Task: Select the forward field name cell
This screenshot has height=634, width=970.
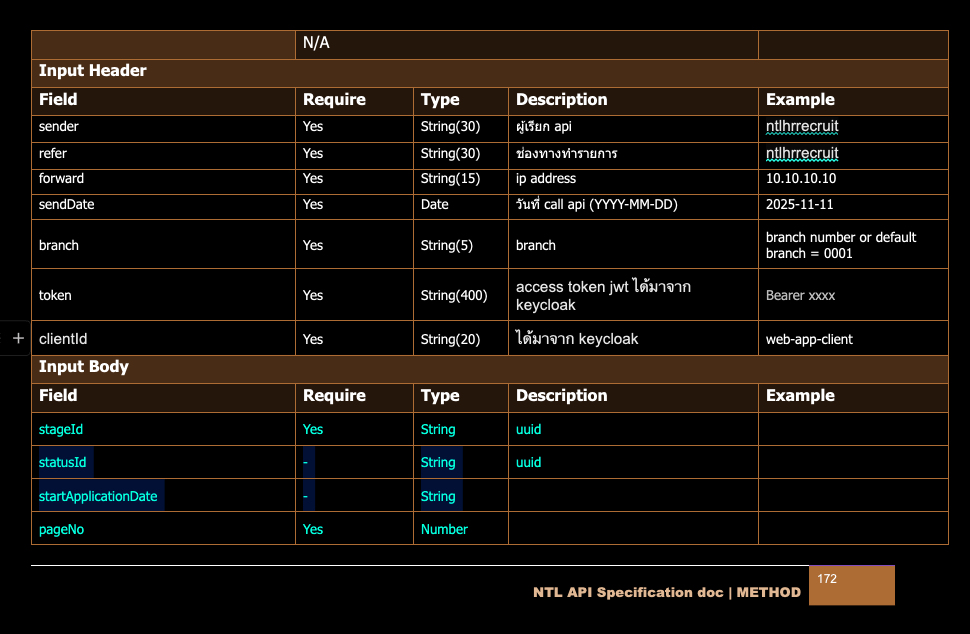Action: click(62, 179)
